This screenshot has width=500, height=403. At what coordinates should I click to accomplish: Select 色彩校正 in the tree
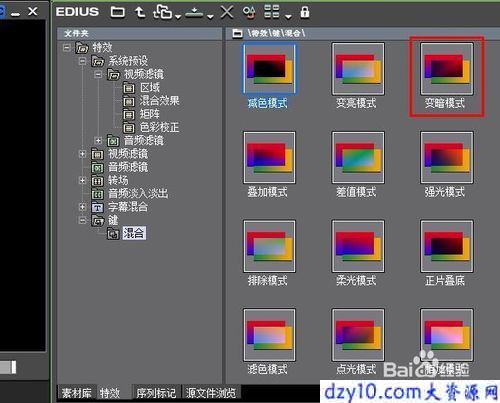click(x=159, y=127)
